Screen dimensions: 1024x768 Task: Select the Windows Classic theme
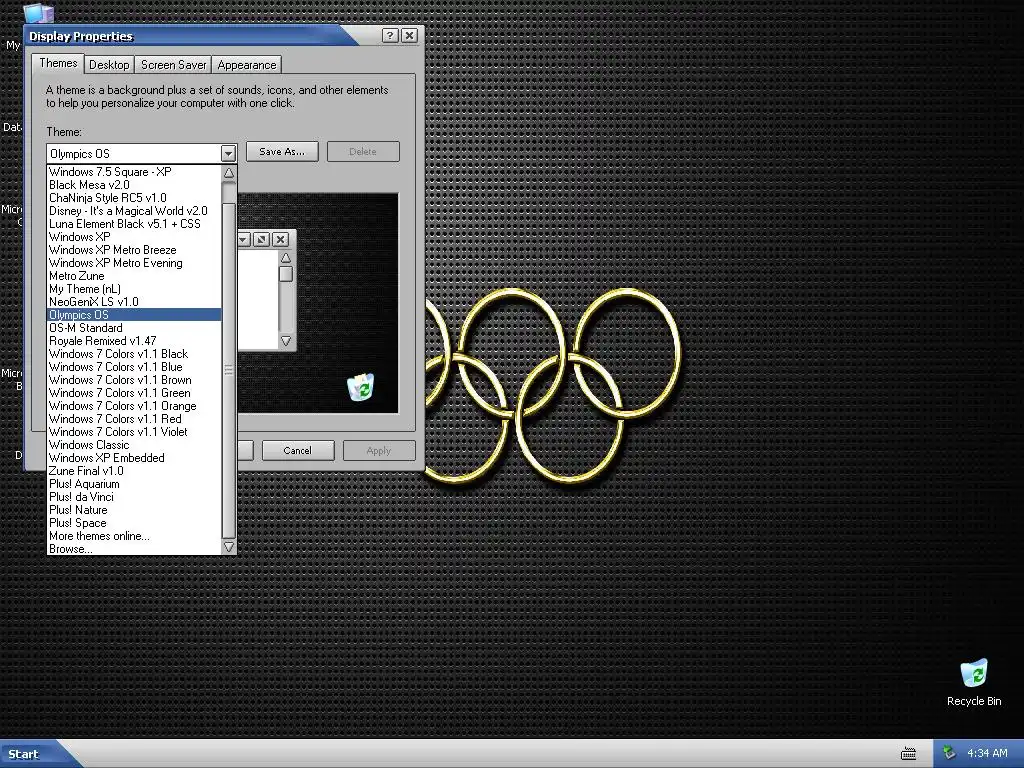[134, 445]
